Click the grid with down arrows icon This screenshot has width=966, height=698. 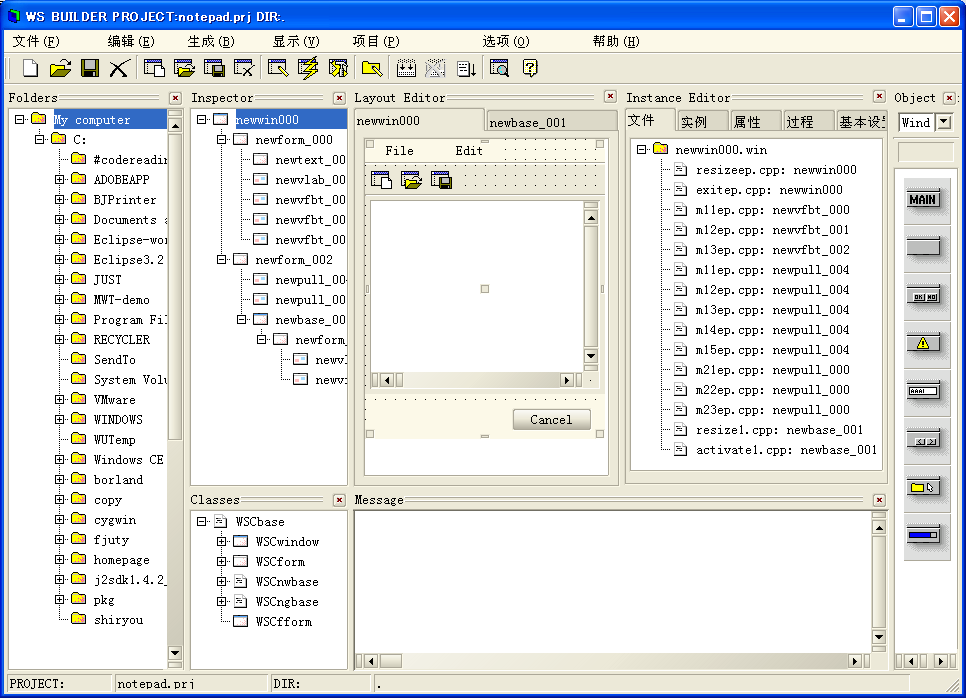[406, 68]
